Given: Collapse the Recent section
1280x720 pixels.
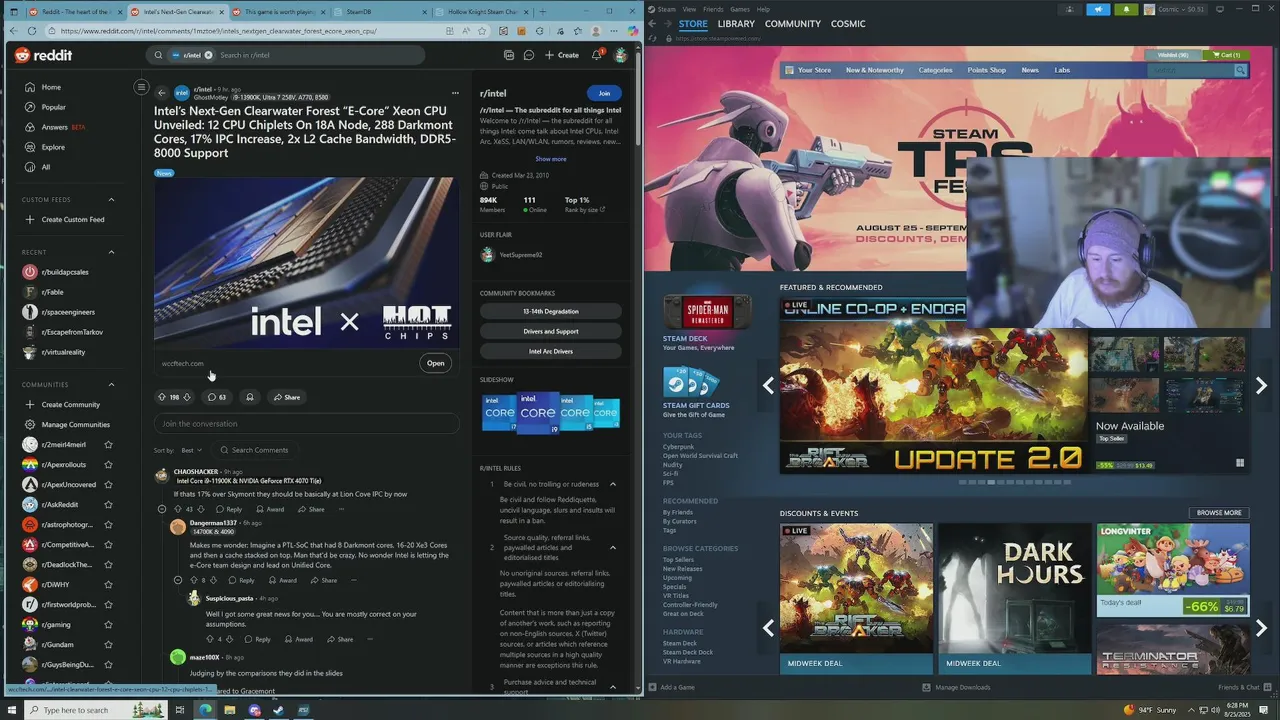Looking at the screenshot, I should (x=111, y=252).
